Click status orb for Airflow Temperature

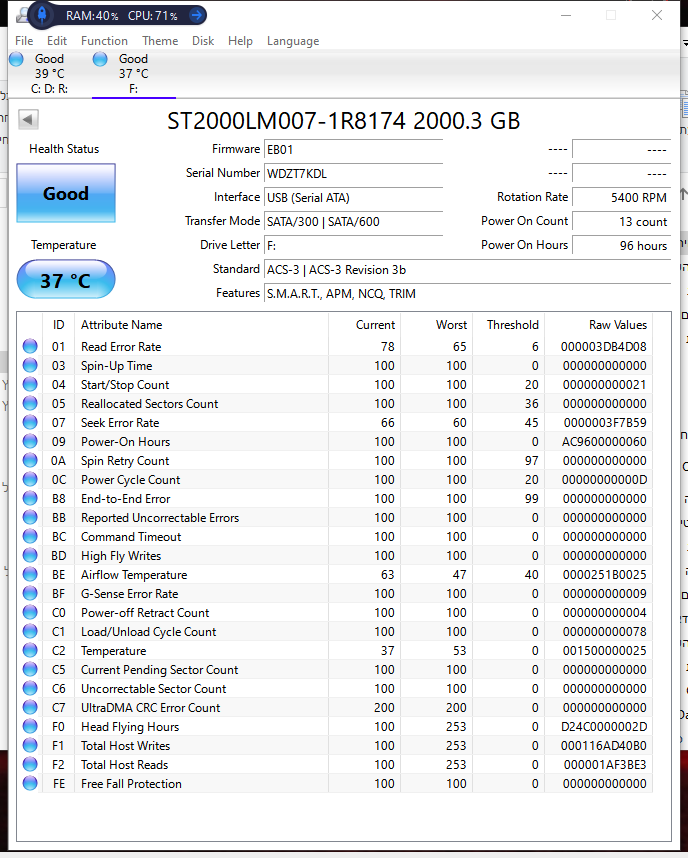pyautogui.click(x=30, y=574)
